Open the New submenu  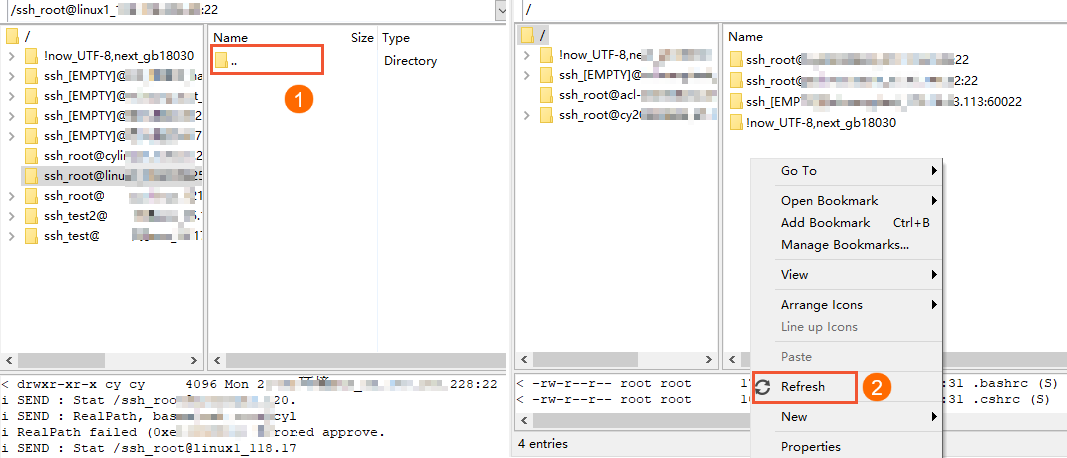(848, 416)
